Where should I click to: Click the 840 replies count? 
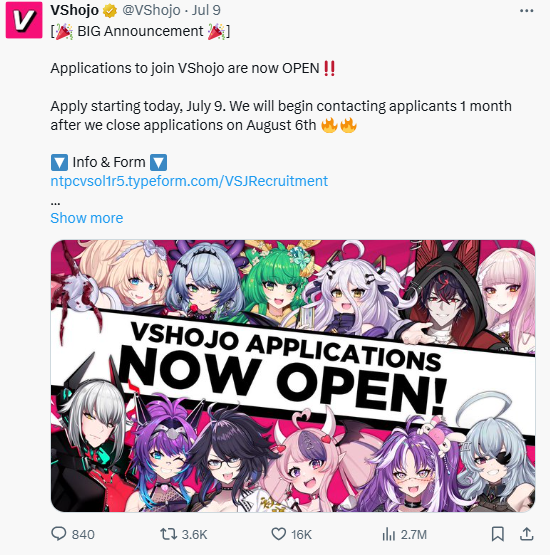(83, 534)
